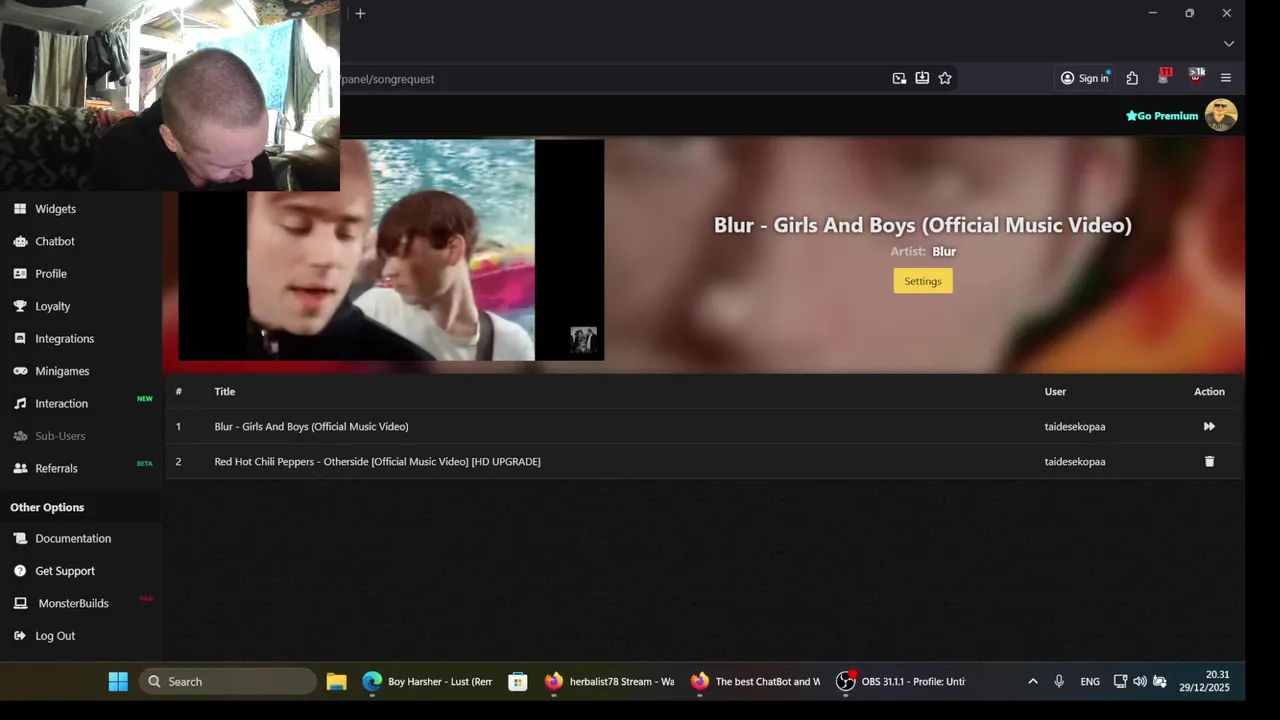
Task: Bookmark this page with star icon
Action: point(945,78)
